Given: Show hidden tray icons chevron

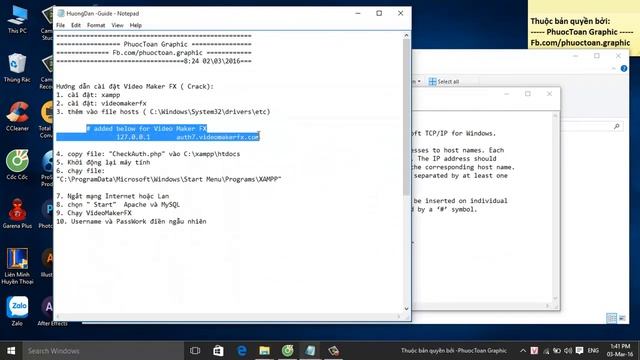Looking at the screenshot, I should click(523, 351).
